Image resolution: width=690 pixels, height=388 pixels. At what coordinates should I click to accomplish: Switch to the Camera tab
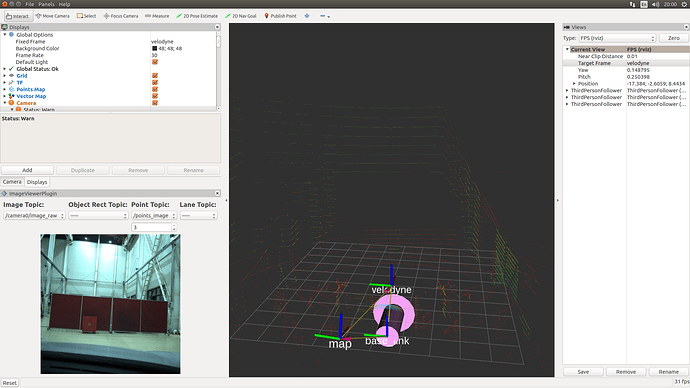12,182
